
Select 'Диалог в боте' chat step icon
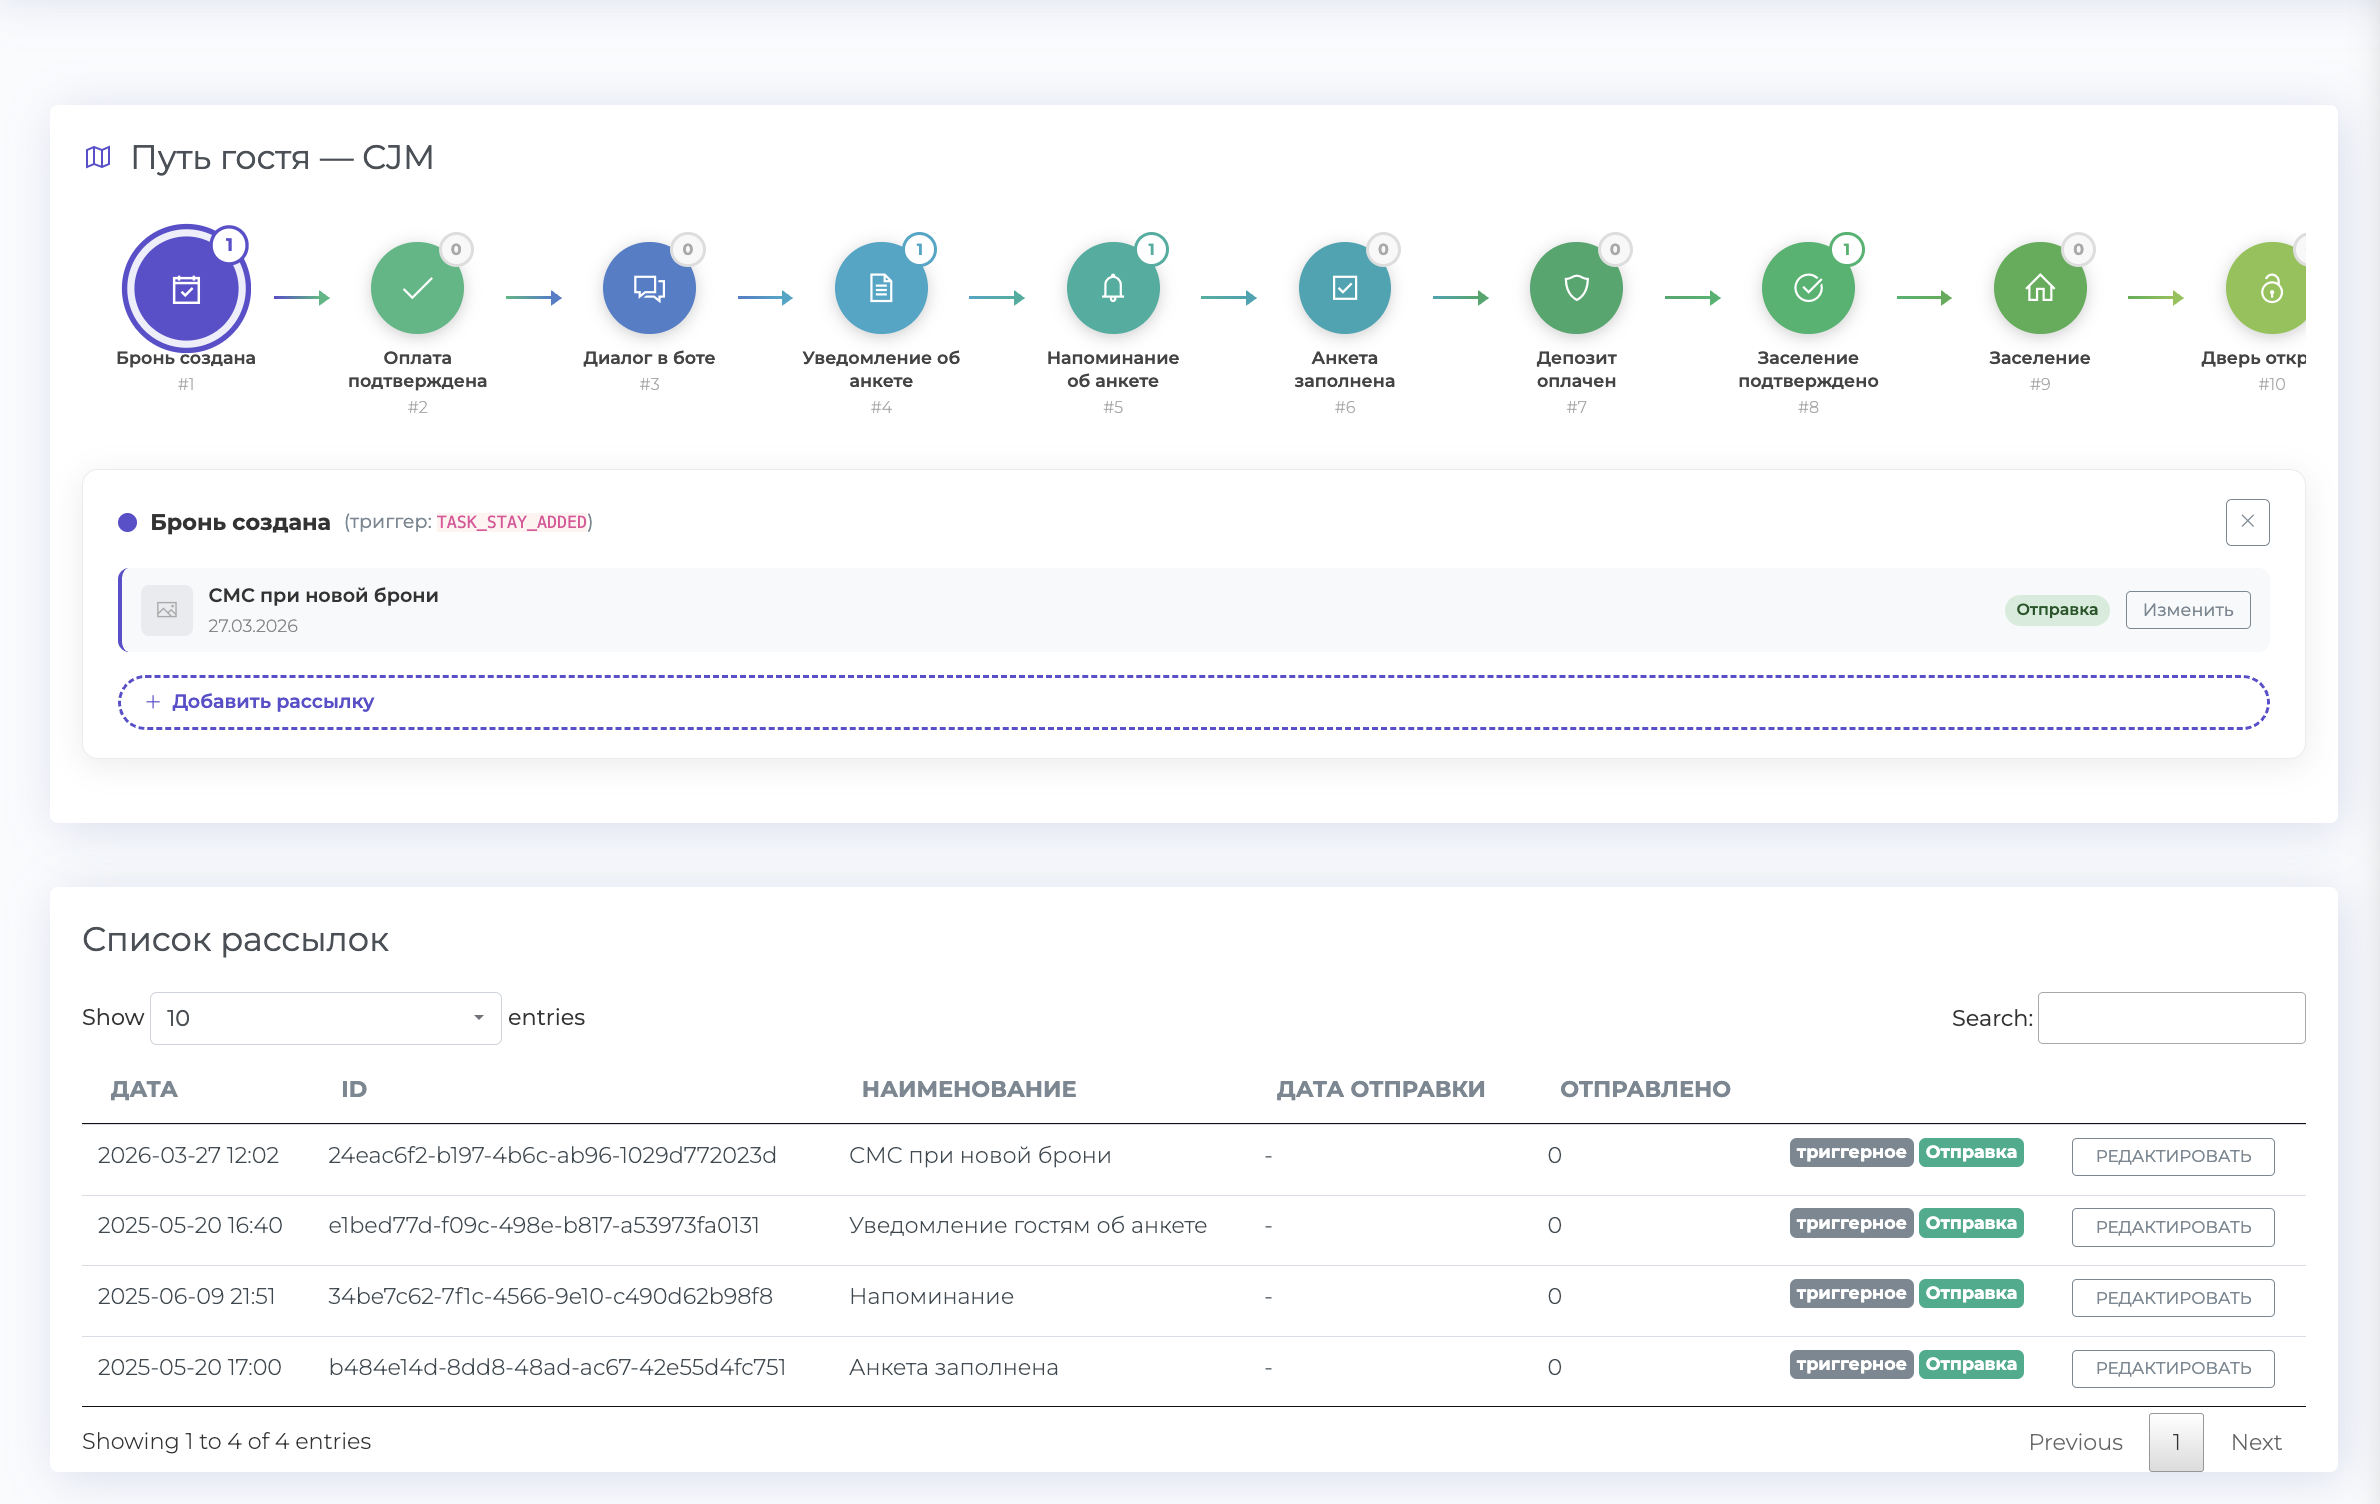tap(649, 289)
